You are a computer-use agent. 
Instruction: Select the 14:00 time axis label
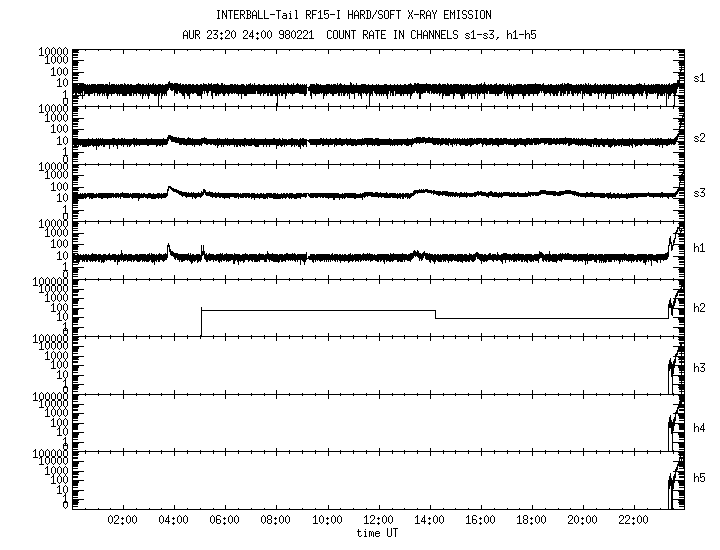pos(429,520)
